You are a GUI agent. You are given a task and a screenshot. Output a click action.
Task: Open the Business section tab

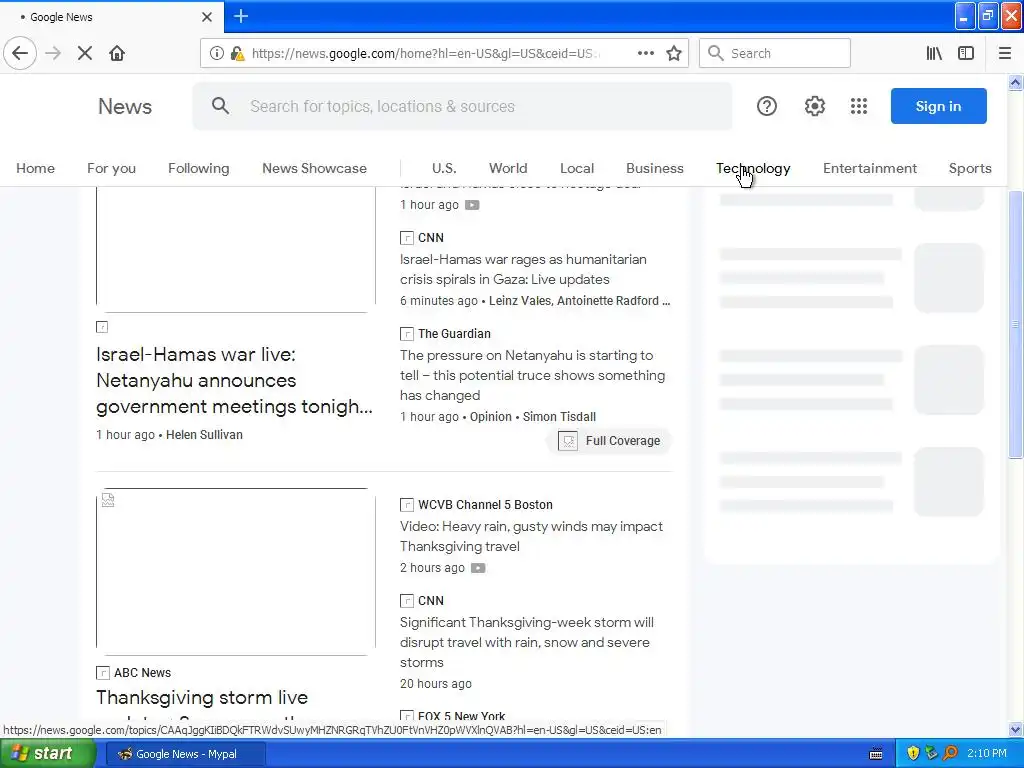pyautogui.click(x=654, y=168)
